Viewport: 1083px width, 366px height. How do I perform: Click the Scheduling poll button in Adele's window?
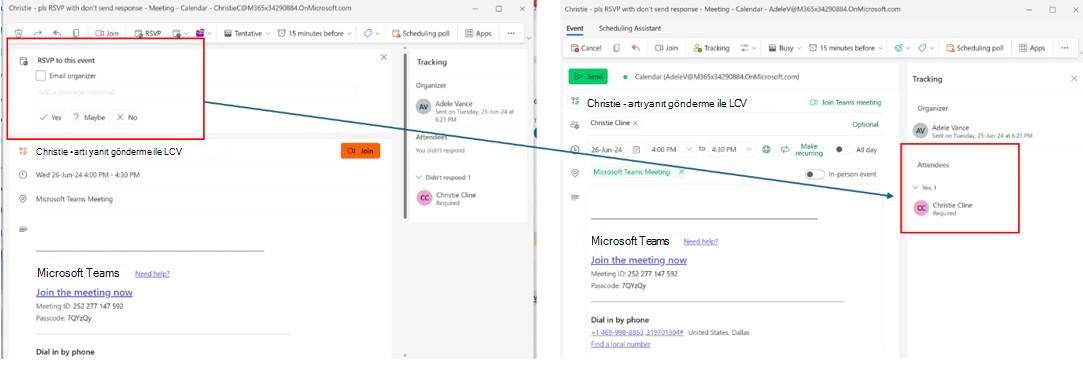975,48
